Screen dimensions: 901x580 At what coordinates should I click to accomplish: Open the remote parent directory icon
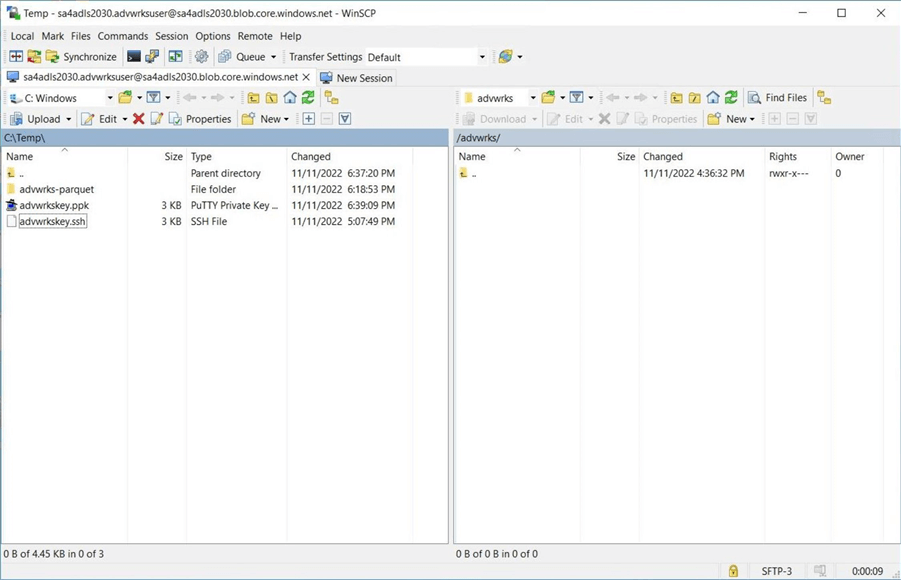[677, 98]
